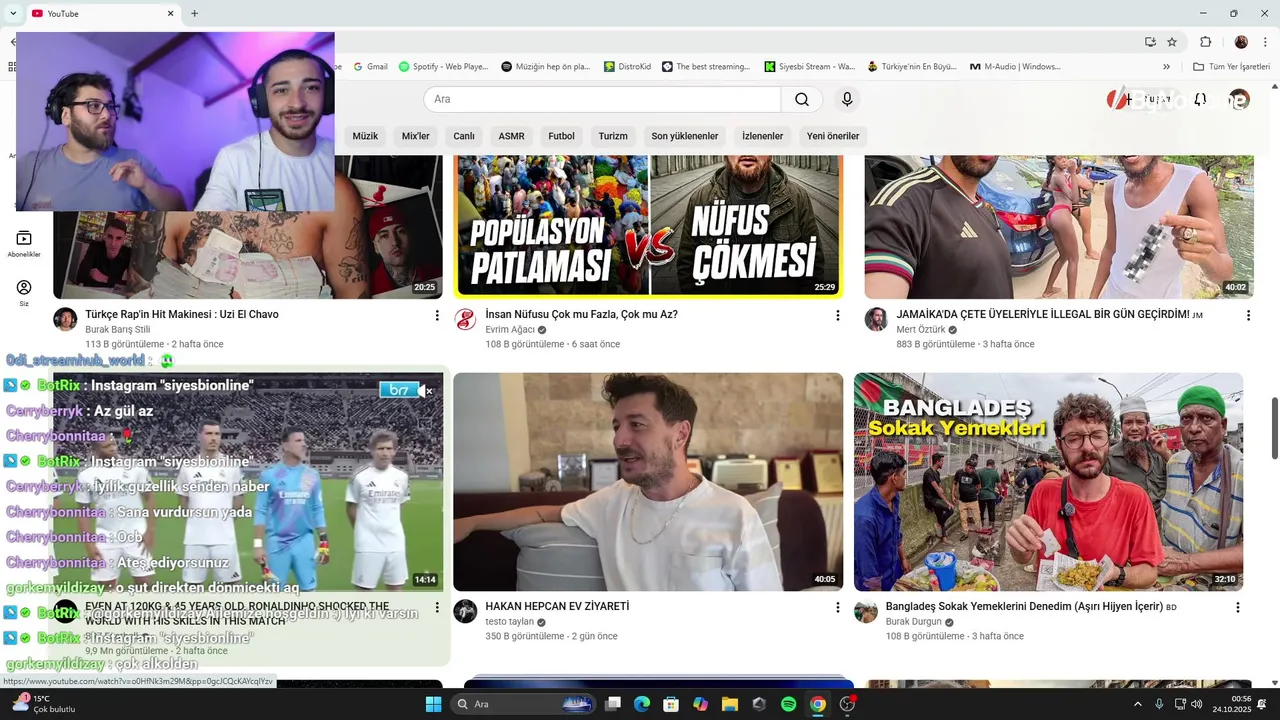The image size is (1280, 720).
Task: Open a new Chrome tab with plus
Action: pos(194,13)
